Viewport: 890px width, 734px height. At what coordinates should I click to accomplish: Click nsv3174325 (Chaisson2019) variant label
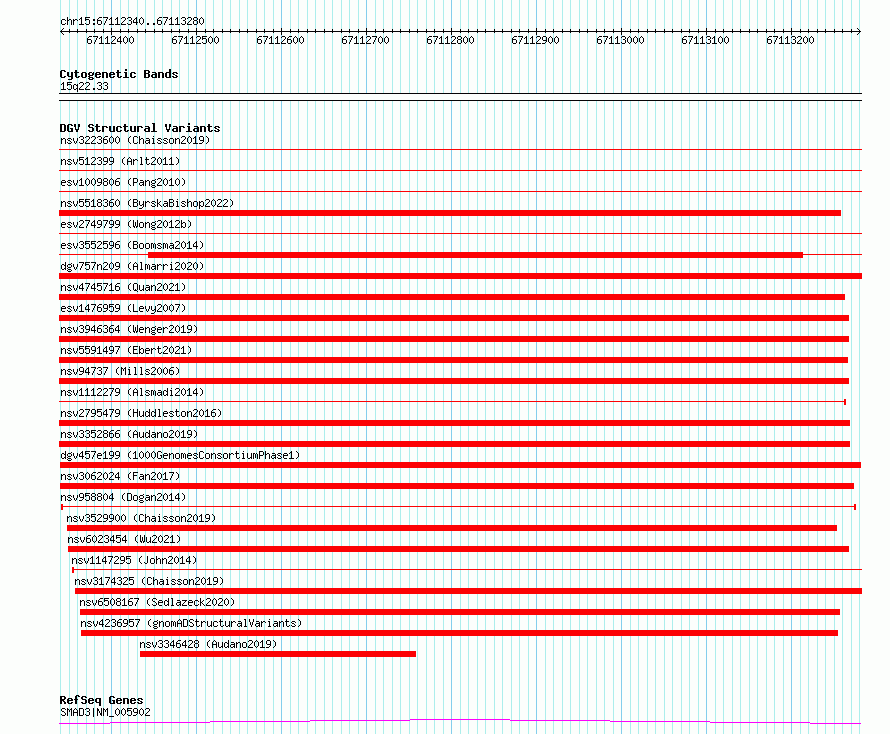pyautogui.click(x=149, y=581)
